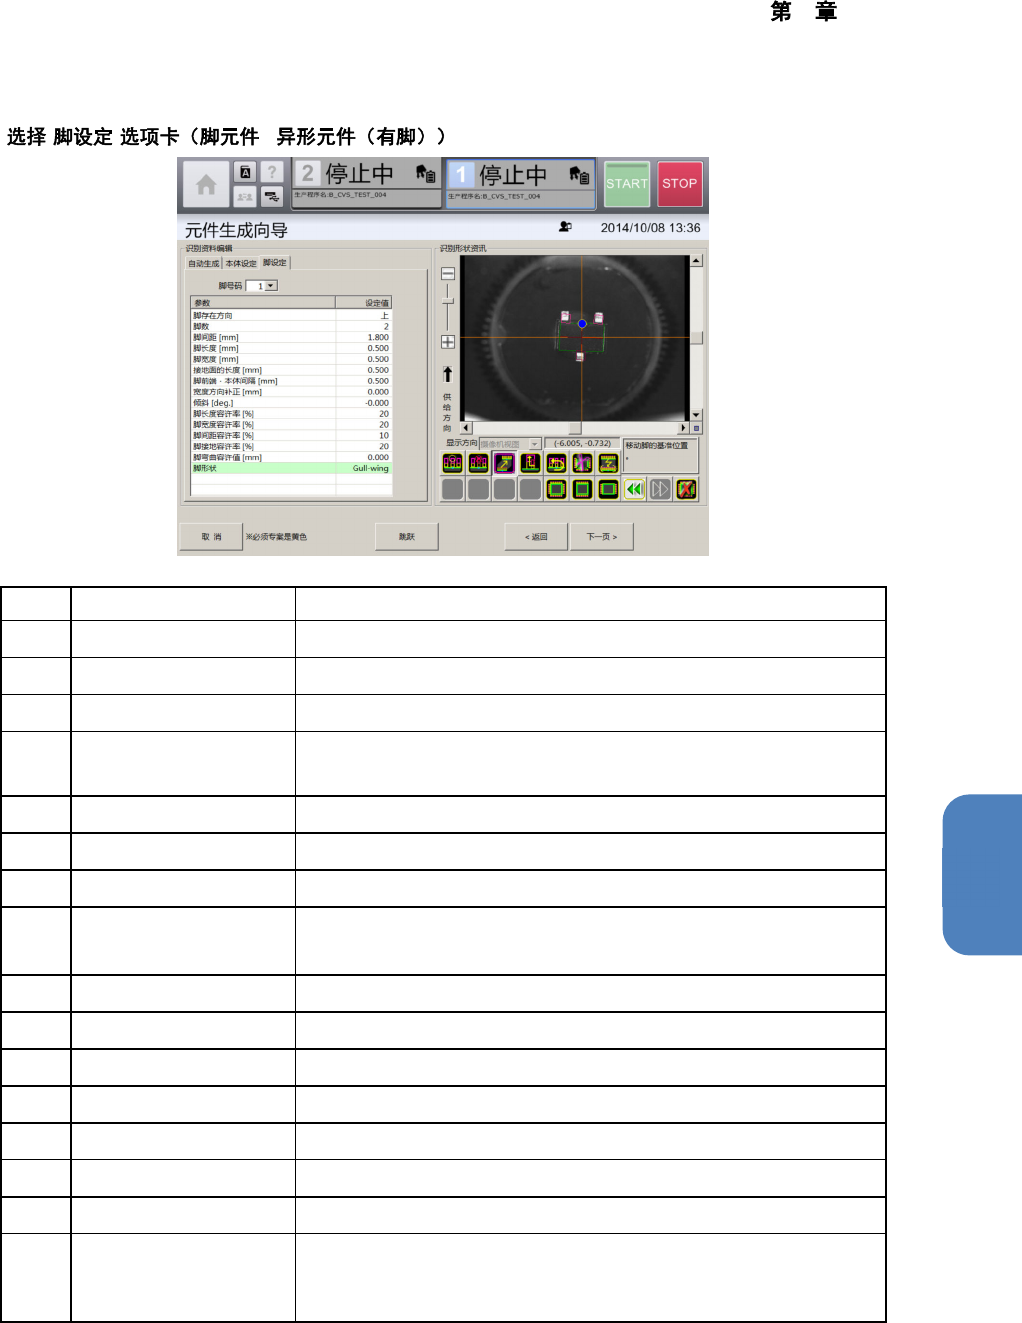This screenshot has height=1323, width=1022.
Task: Click the selected move-lead-base-position icon
Action: [x=504, y=463]
